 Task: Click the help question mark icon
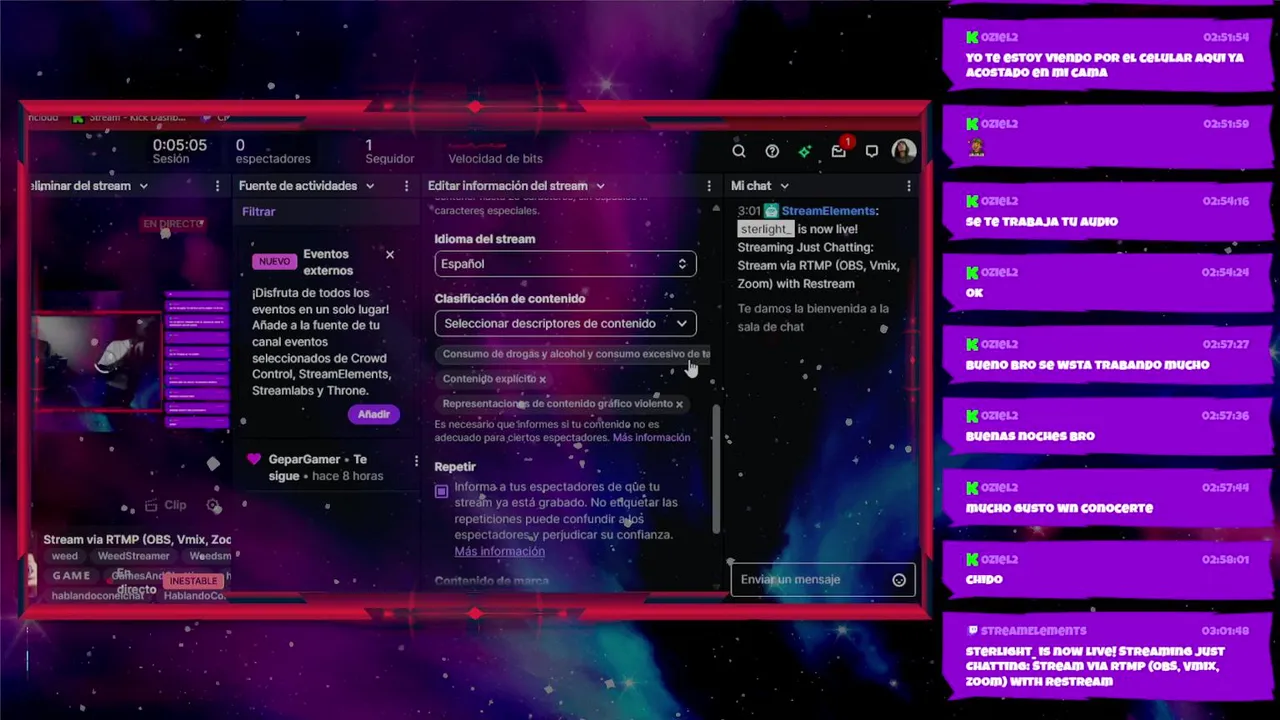point(772,151)
